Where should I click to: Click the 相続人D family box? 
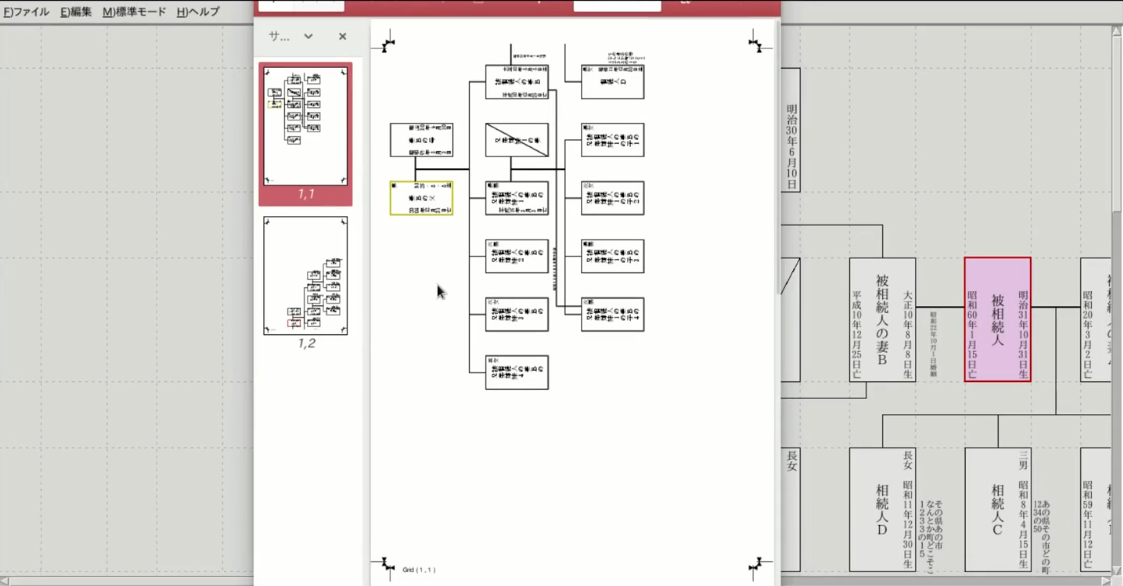[882, 509]
